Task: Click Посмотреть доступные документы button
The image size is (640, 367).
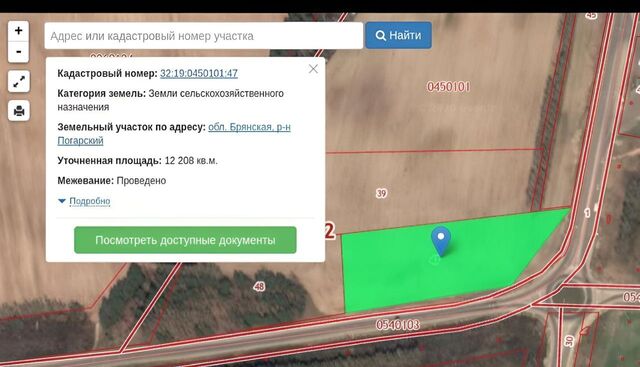Action: 185,240
